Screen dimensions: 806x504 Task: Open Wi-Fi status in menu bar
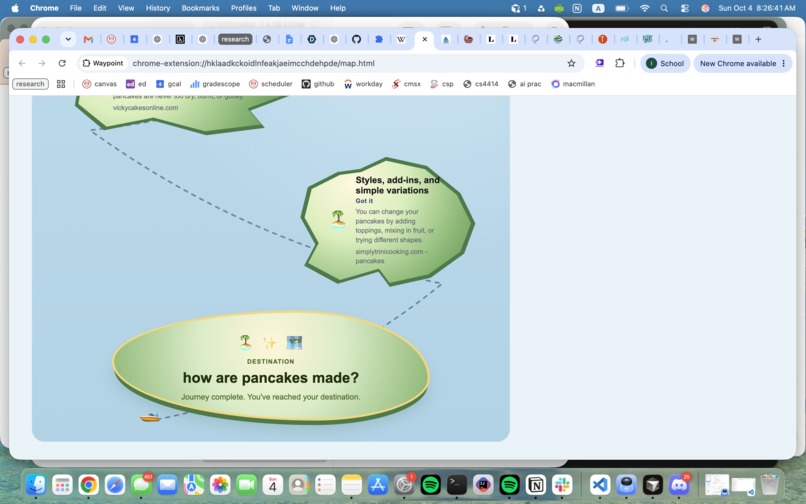pos(645,8)
